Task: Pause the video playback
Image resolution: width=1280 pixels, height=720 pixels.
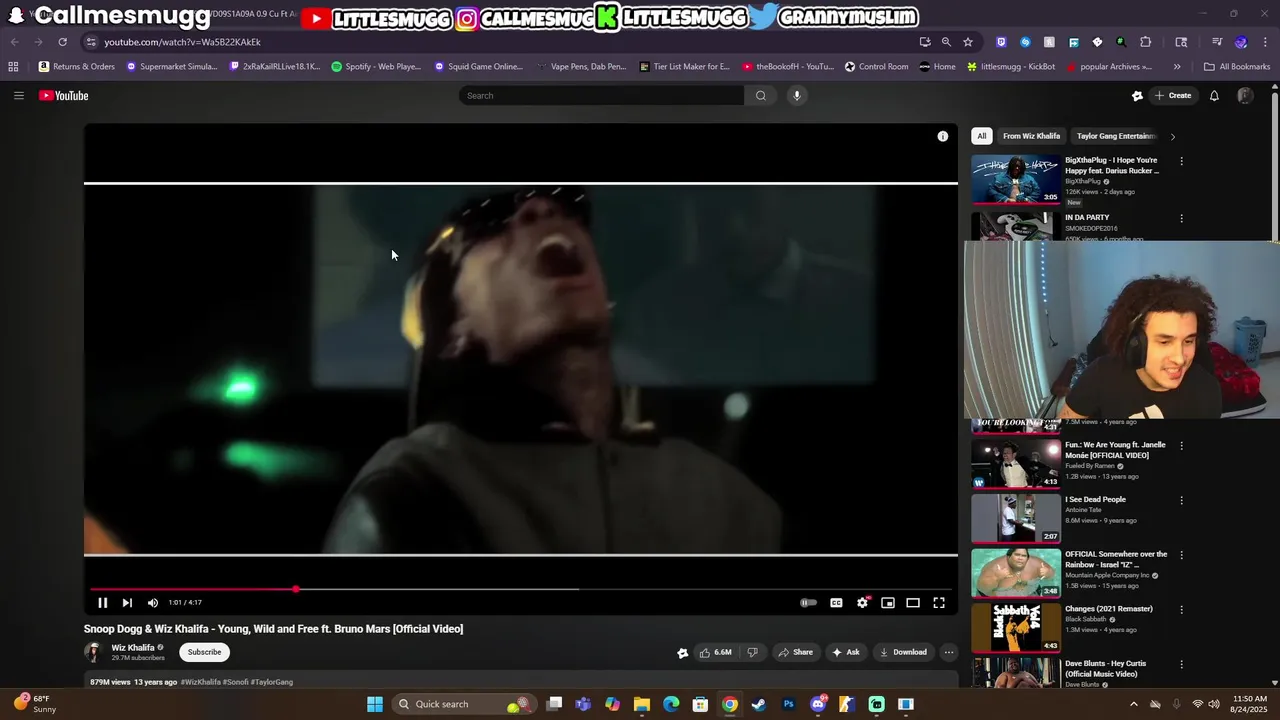Action: (102, 603)
